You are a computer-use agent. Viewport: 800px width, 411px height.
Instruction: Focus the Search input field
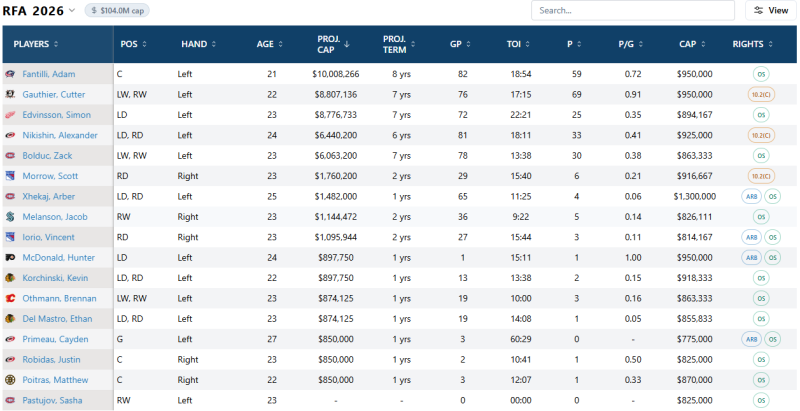pos(633,10)
